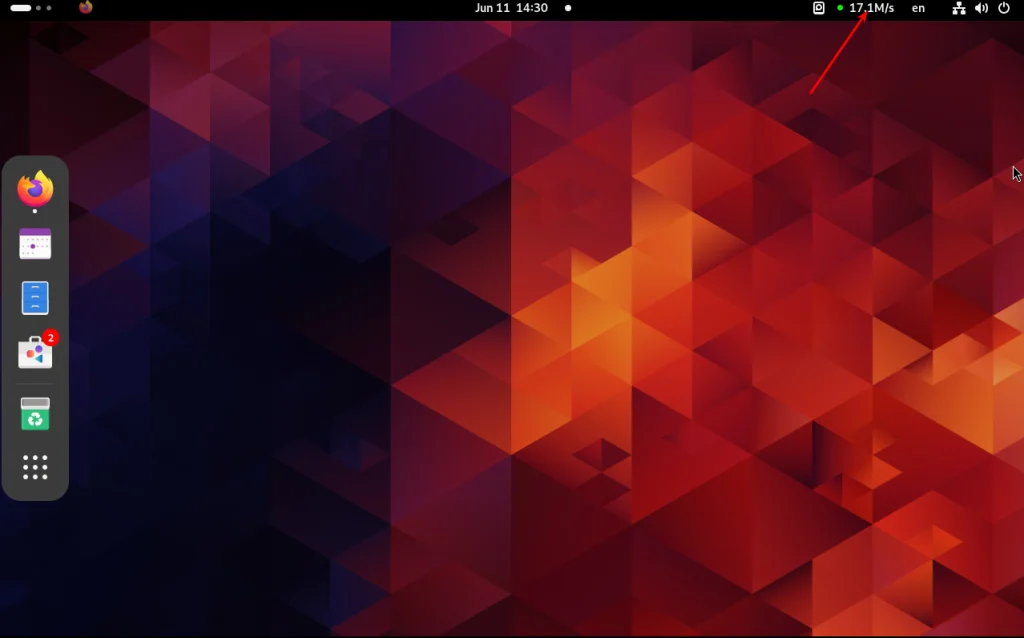The width and height of the screenshot is (1024, 638).
Task: Click the Firefox icon in the top bar
Action: [86, 8]
